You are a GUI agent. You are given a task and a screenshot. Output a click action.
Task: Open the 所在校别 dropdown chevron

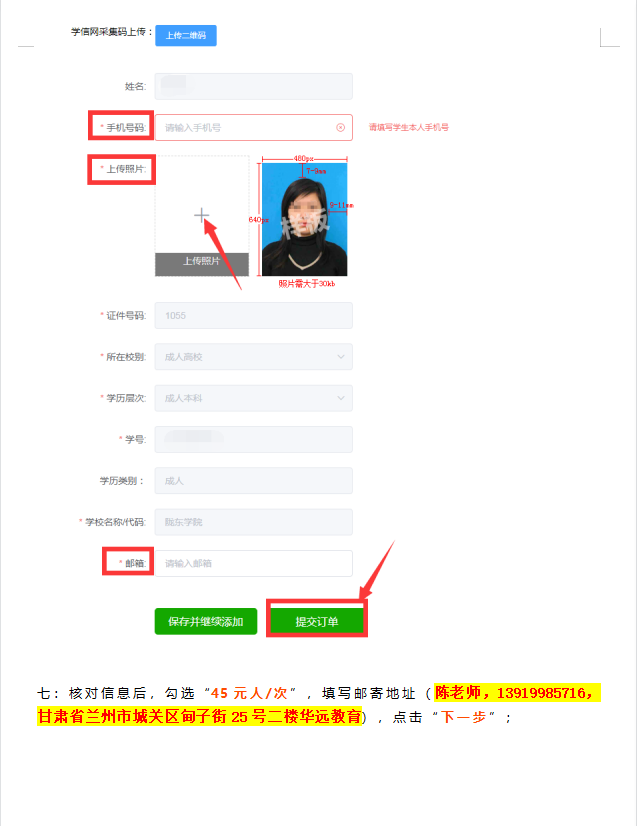341,357
